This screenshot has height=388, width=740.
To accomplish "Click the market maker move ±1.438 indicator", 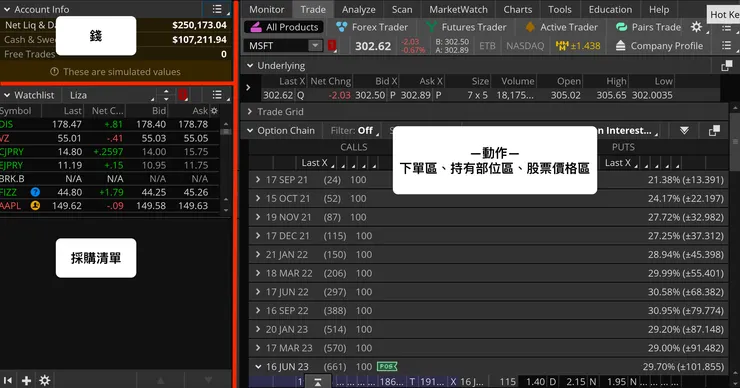I will click(x=578, y=45).
